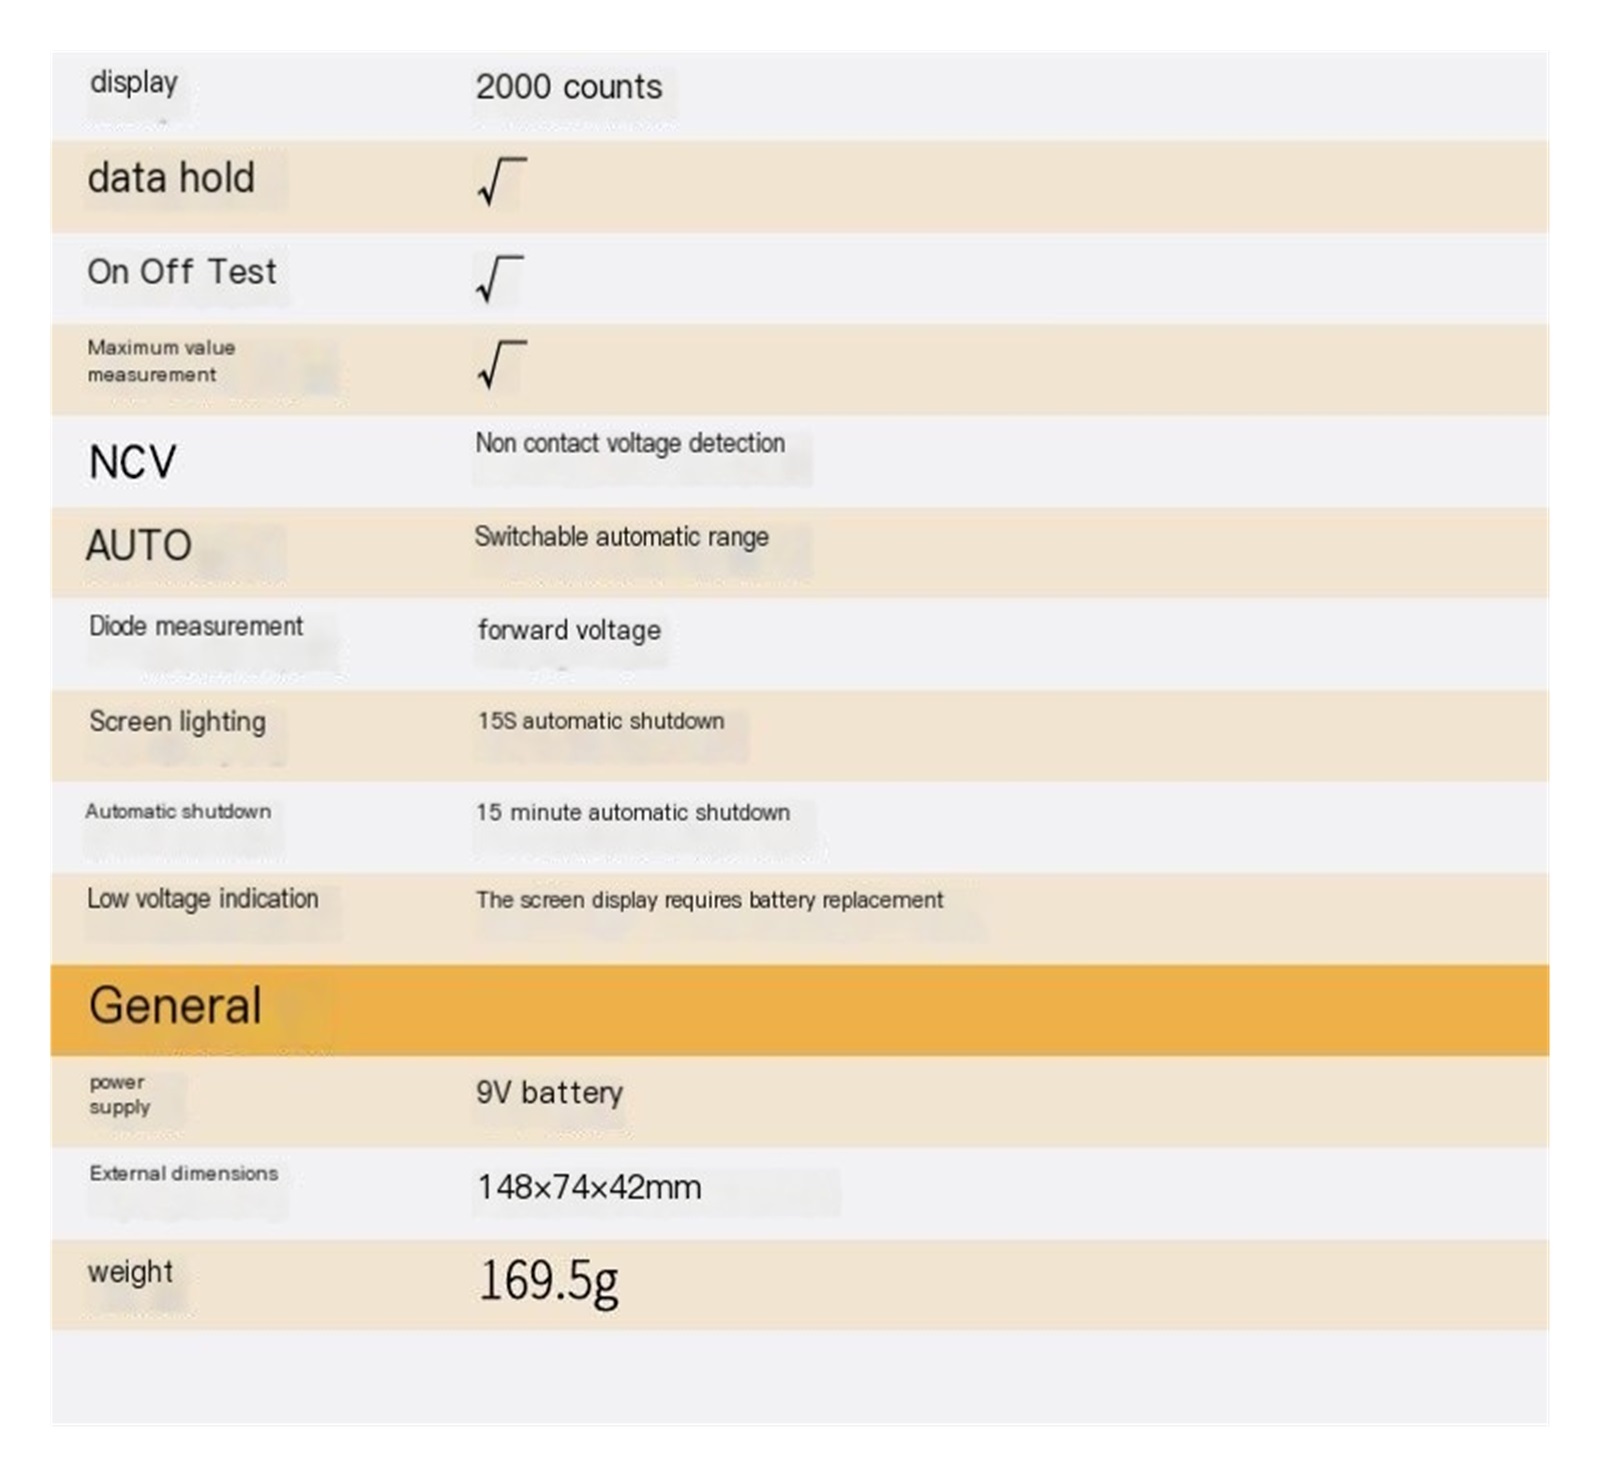Click 'Non contact voltage detection' text

click(x=630, y=443)
